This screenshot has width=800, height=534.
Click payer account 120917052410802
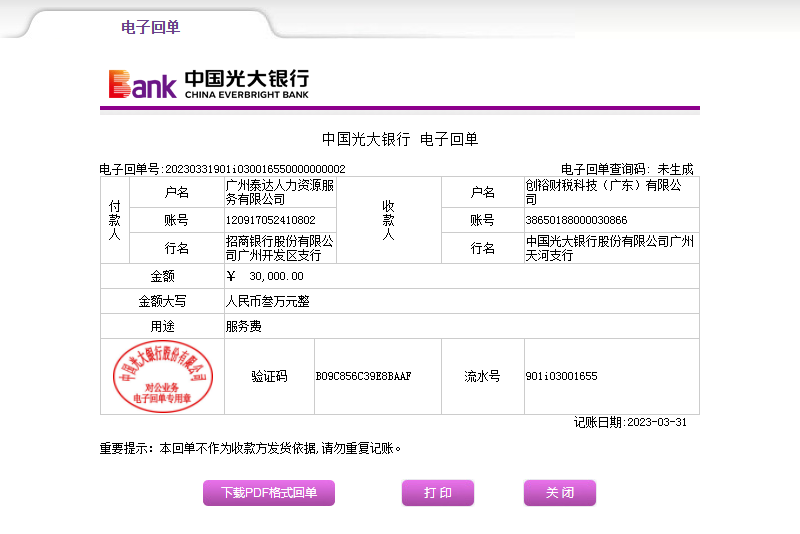[x=270, y=220]
